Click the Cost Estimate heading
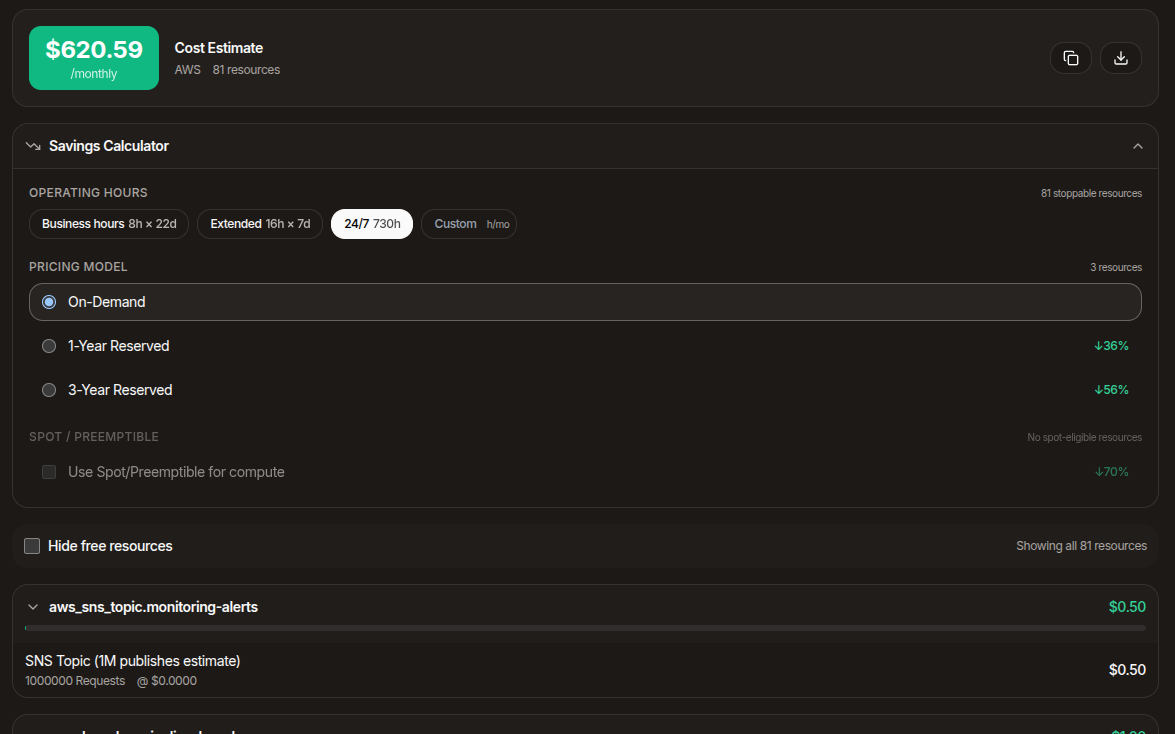Viewport: 1175px width, 734px height. tap(219, 48)
